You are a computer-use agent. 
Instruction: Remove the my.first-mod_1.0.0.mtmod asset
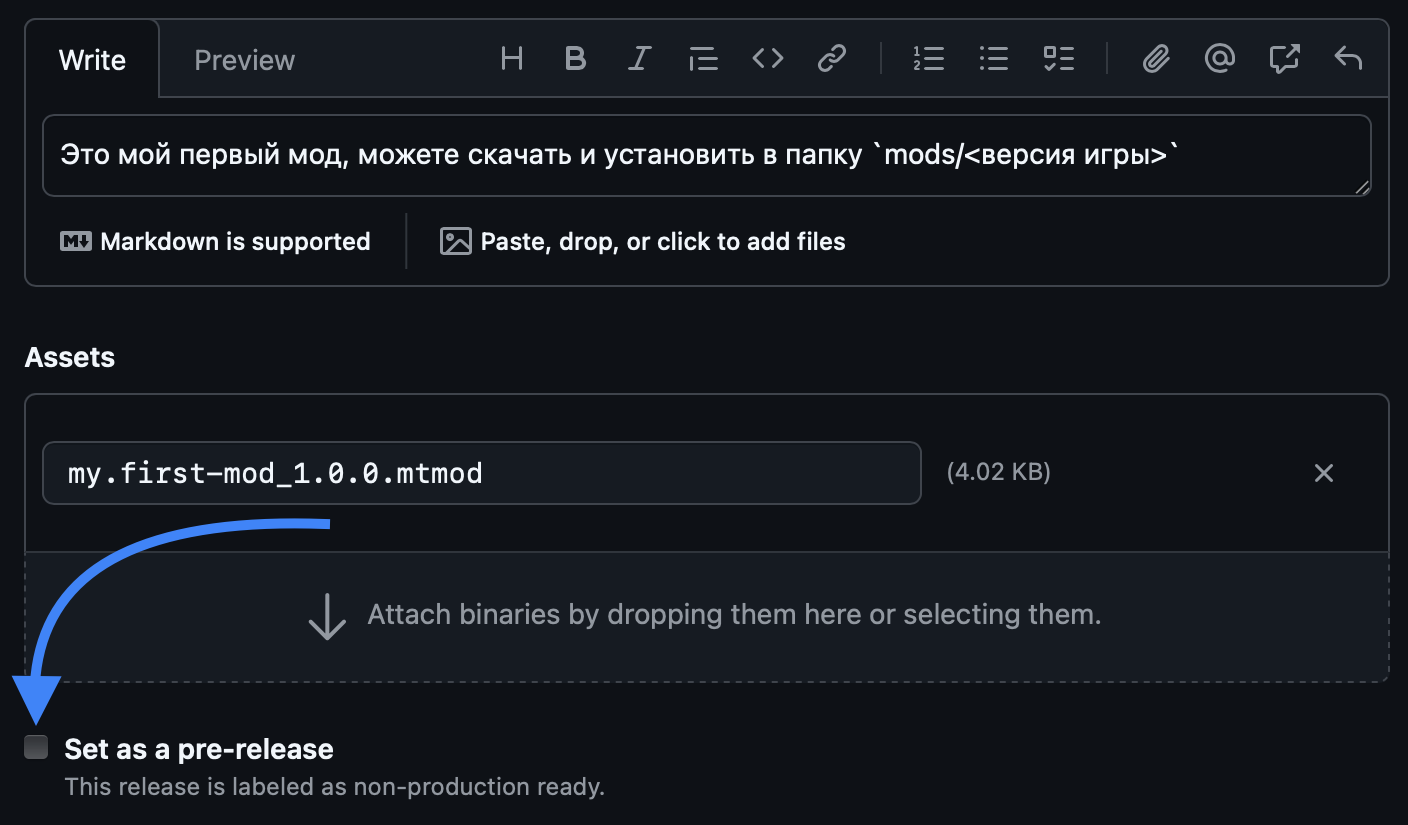click(x=1324, y=472)
